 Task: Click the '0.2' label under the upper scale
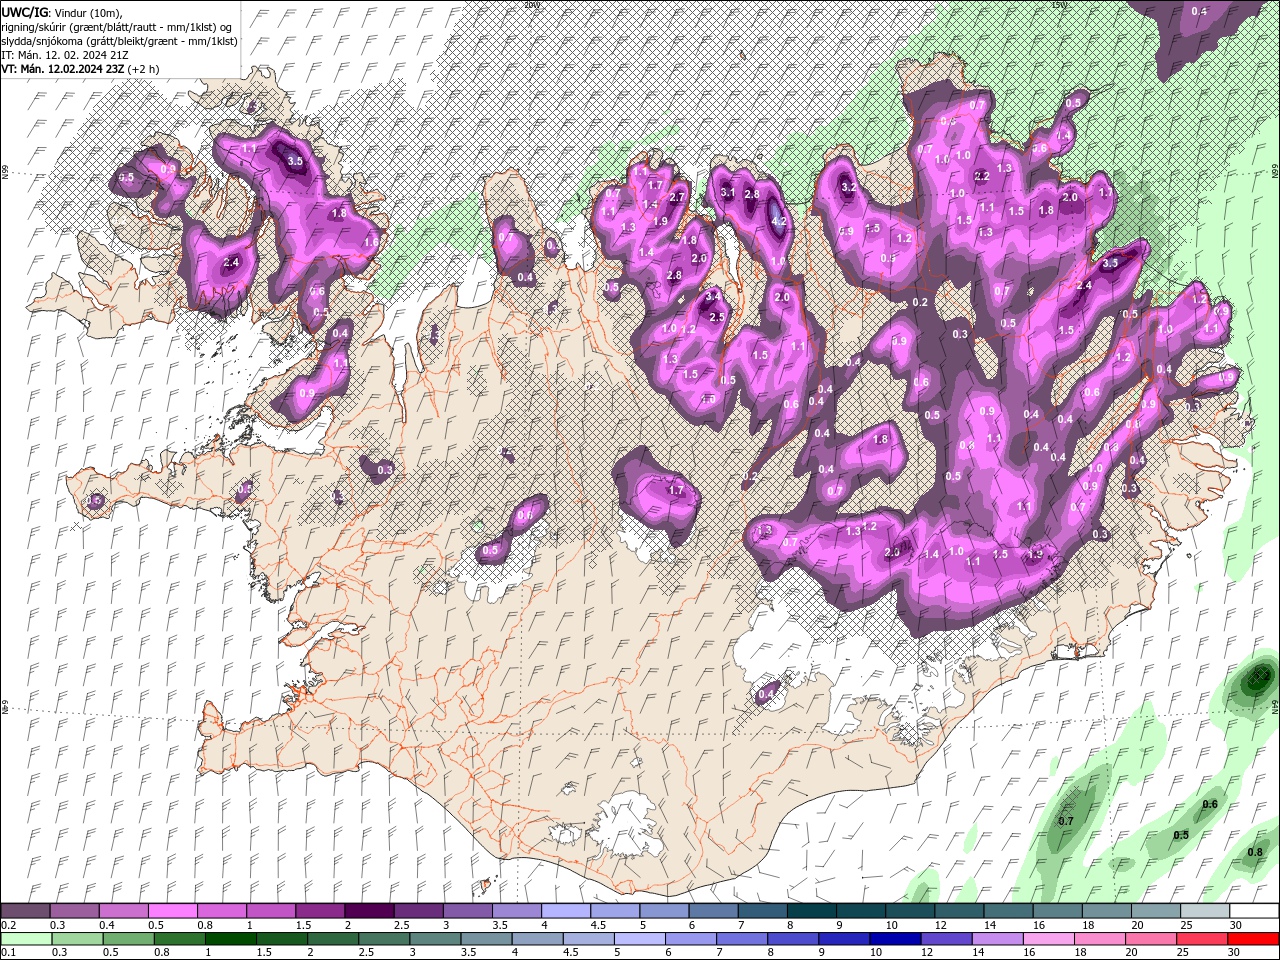pyautogui.click(x=8, y=925)
